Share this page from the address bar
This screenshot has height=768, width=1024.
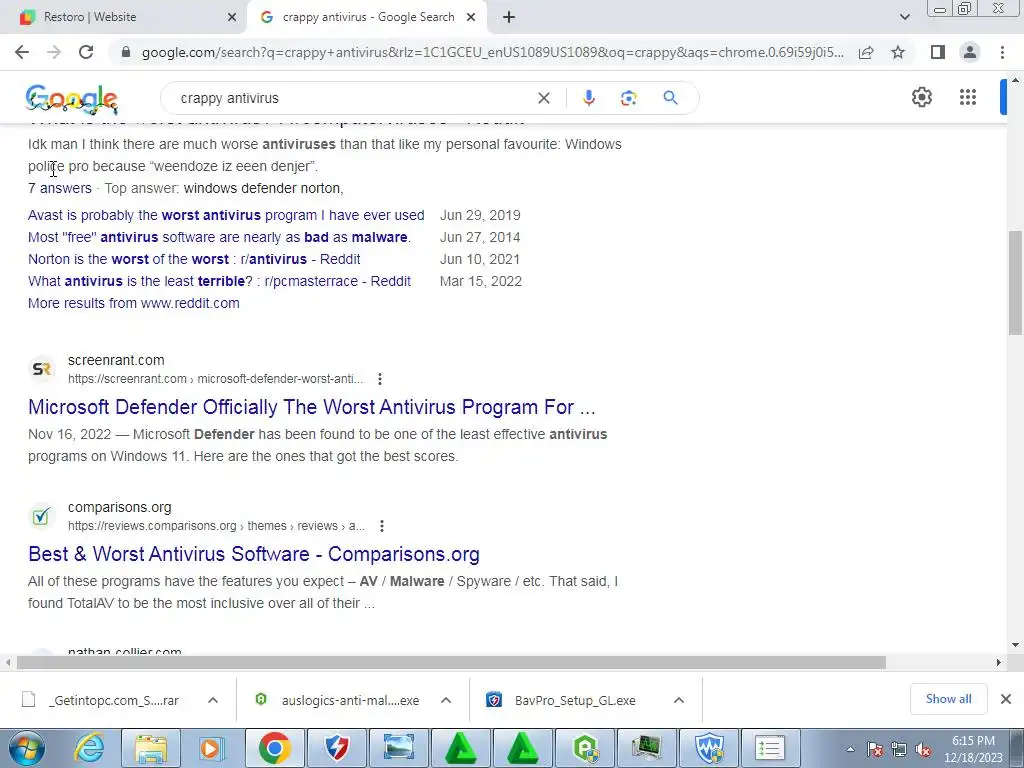[866, 52]
